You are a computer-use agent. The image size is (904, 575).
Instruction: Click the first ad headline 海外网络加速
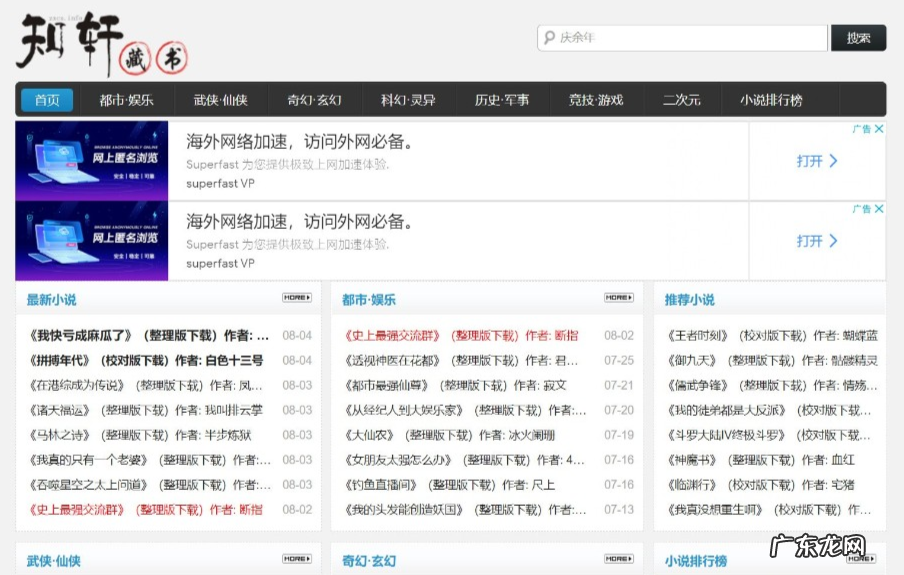pyautogui.click(x=300, y=141)
